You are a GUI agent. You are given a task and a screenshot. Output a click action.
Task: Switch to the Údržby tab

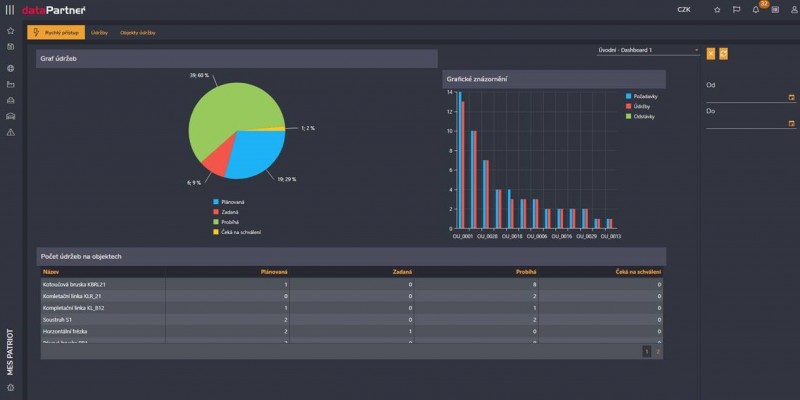[100, 33]
